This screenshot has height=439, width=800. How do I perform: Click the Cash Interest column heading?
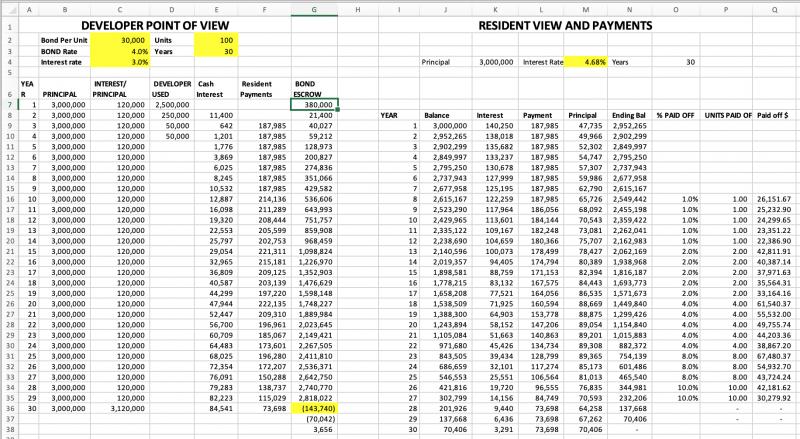[210, 89]
